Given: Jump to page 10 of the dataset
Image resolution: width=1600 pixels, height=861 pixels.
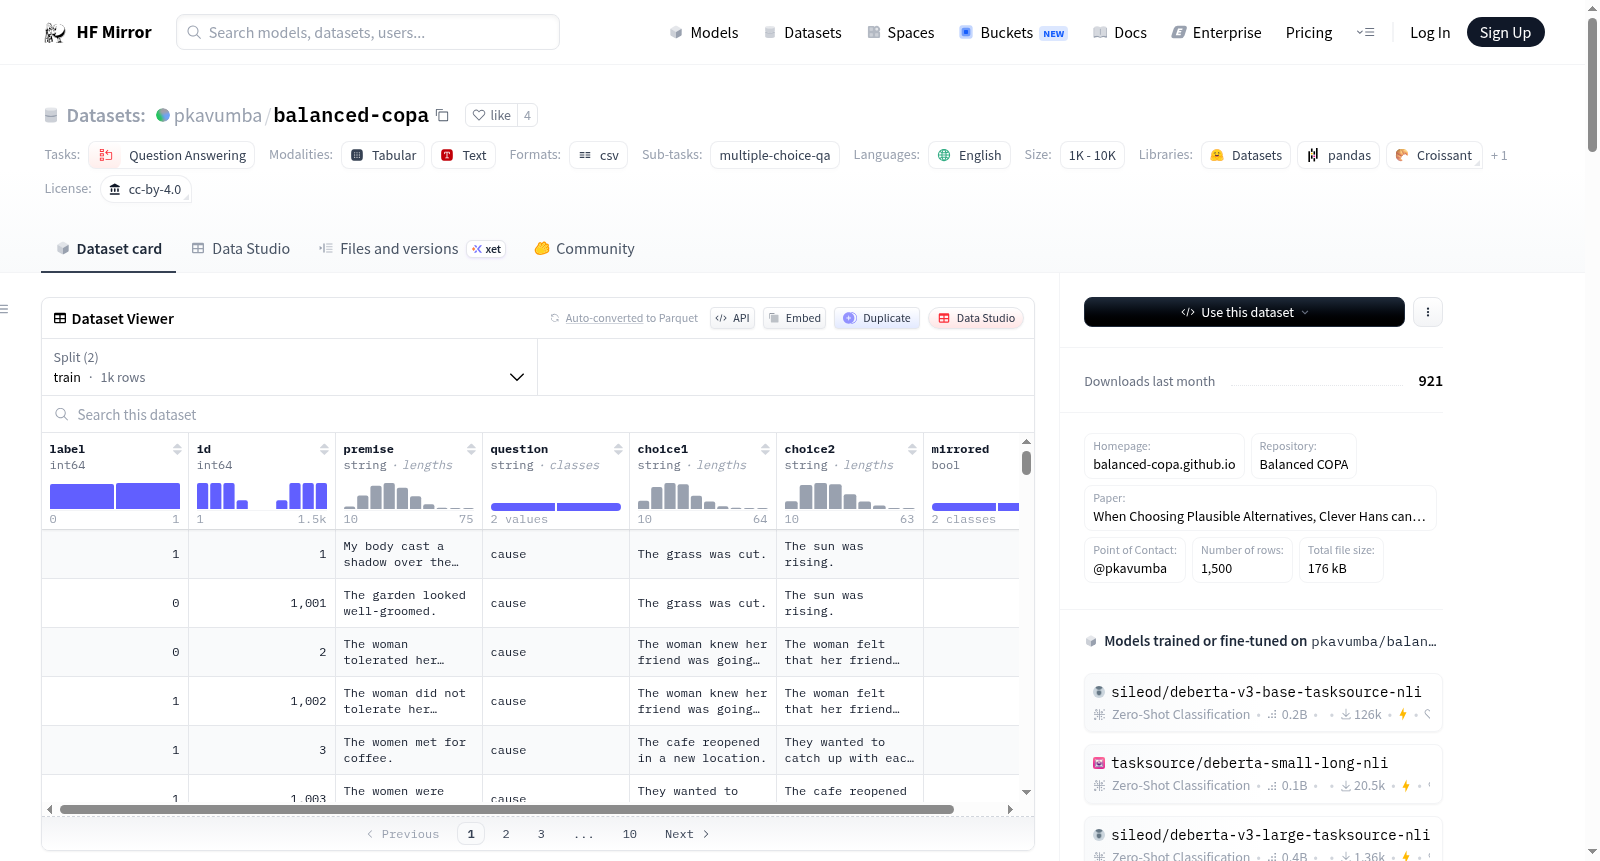Looking at the screenshot, I should 629,834.
